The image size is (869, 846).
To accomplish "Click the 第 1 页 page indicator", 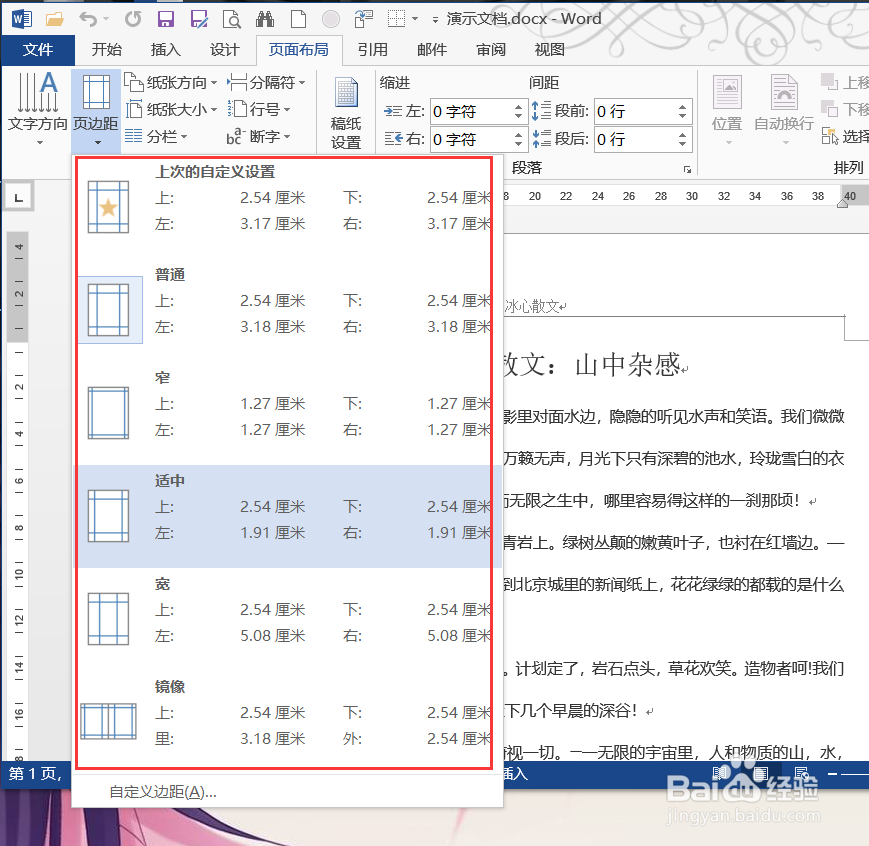I will click(x=35, y=773).
